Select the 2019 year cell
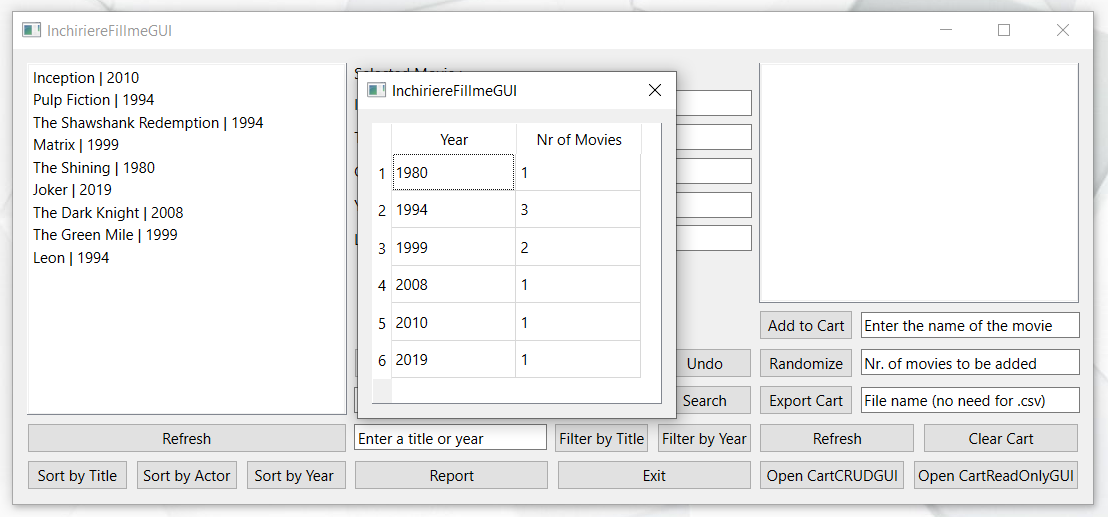 tap(454, 359)
